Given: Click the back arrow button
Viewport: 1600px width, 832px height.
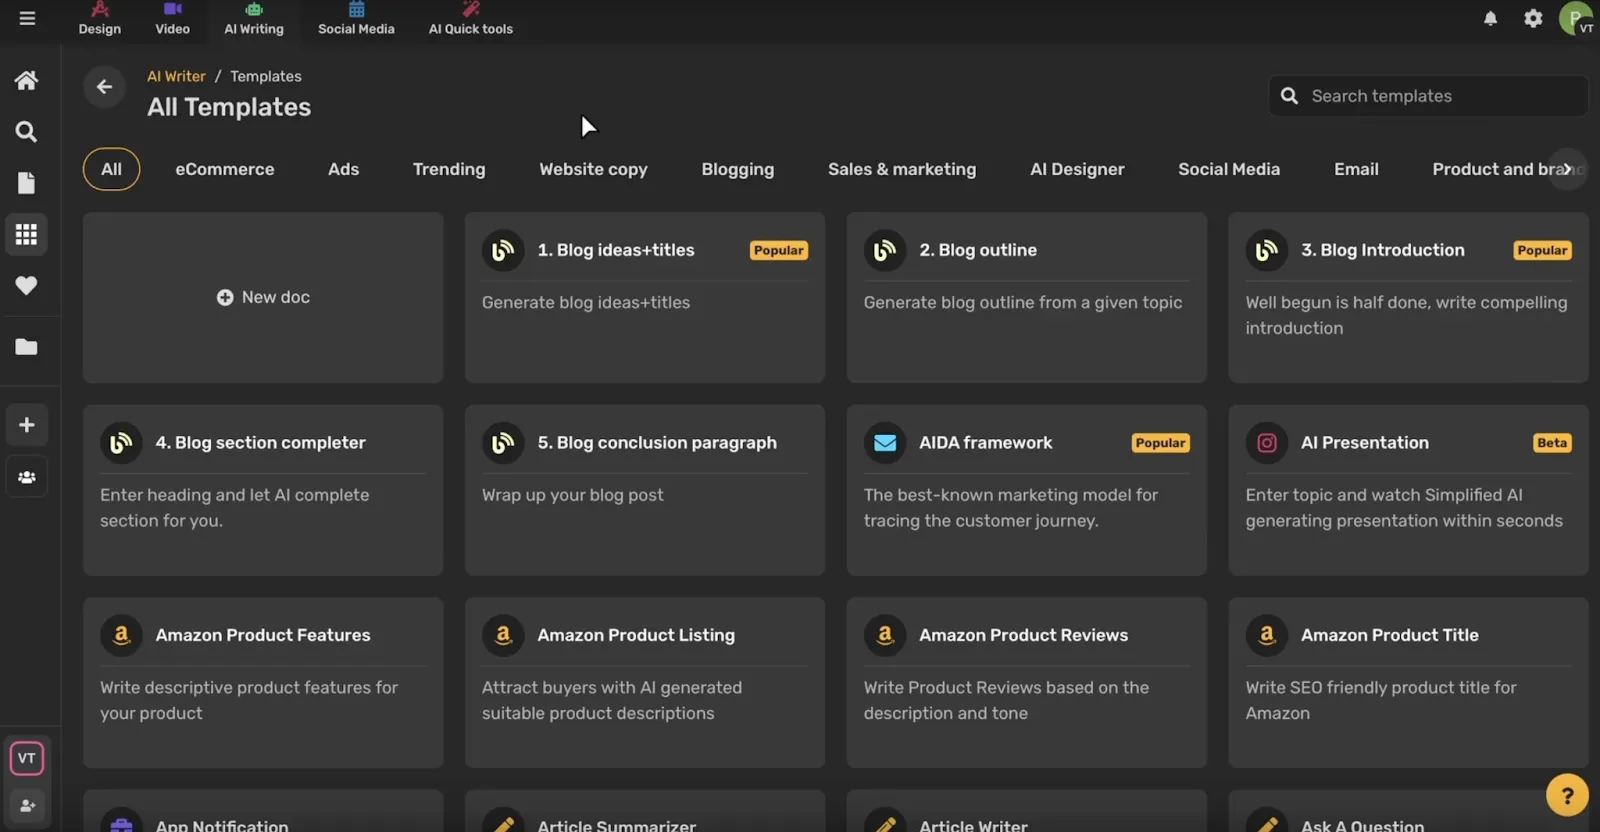Looking at the screenshot, I should (104, 87).
